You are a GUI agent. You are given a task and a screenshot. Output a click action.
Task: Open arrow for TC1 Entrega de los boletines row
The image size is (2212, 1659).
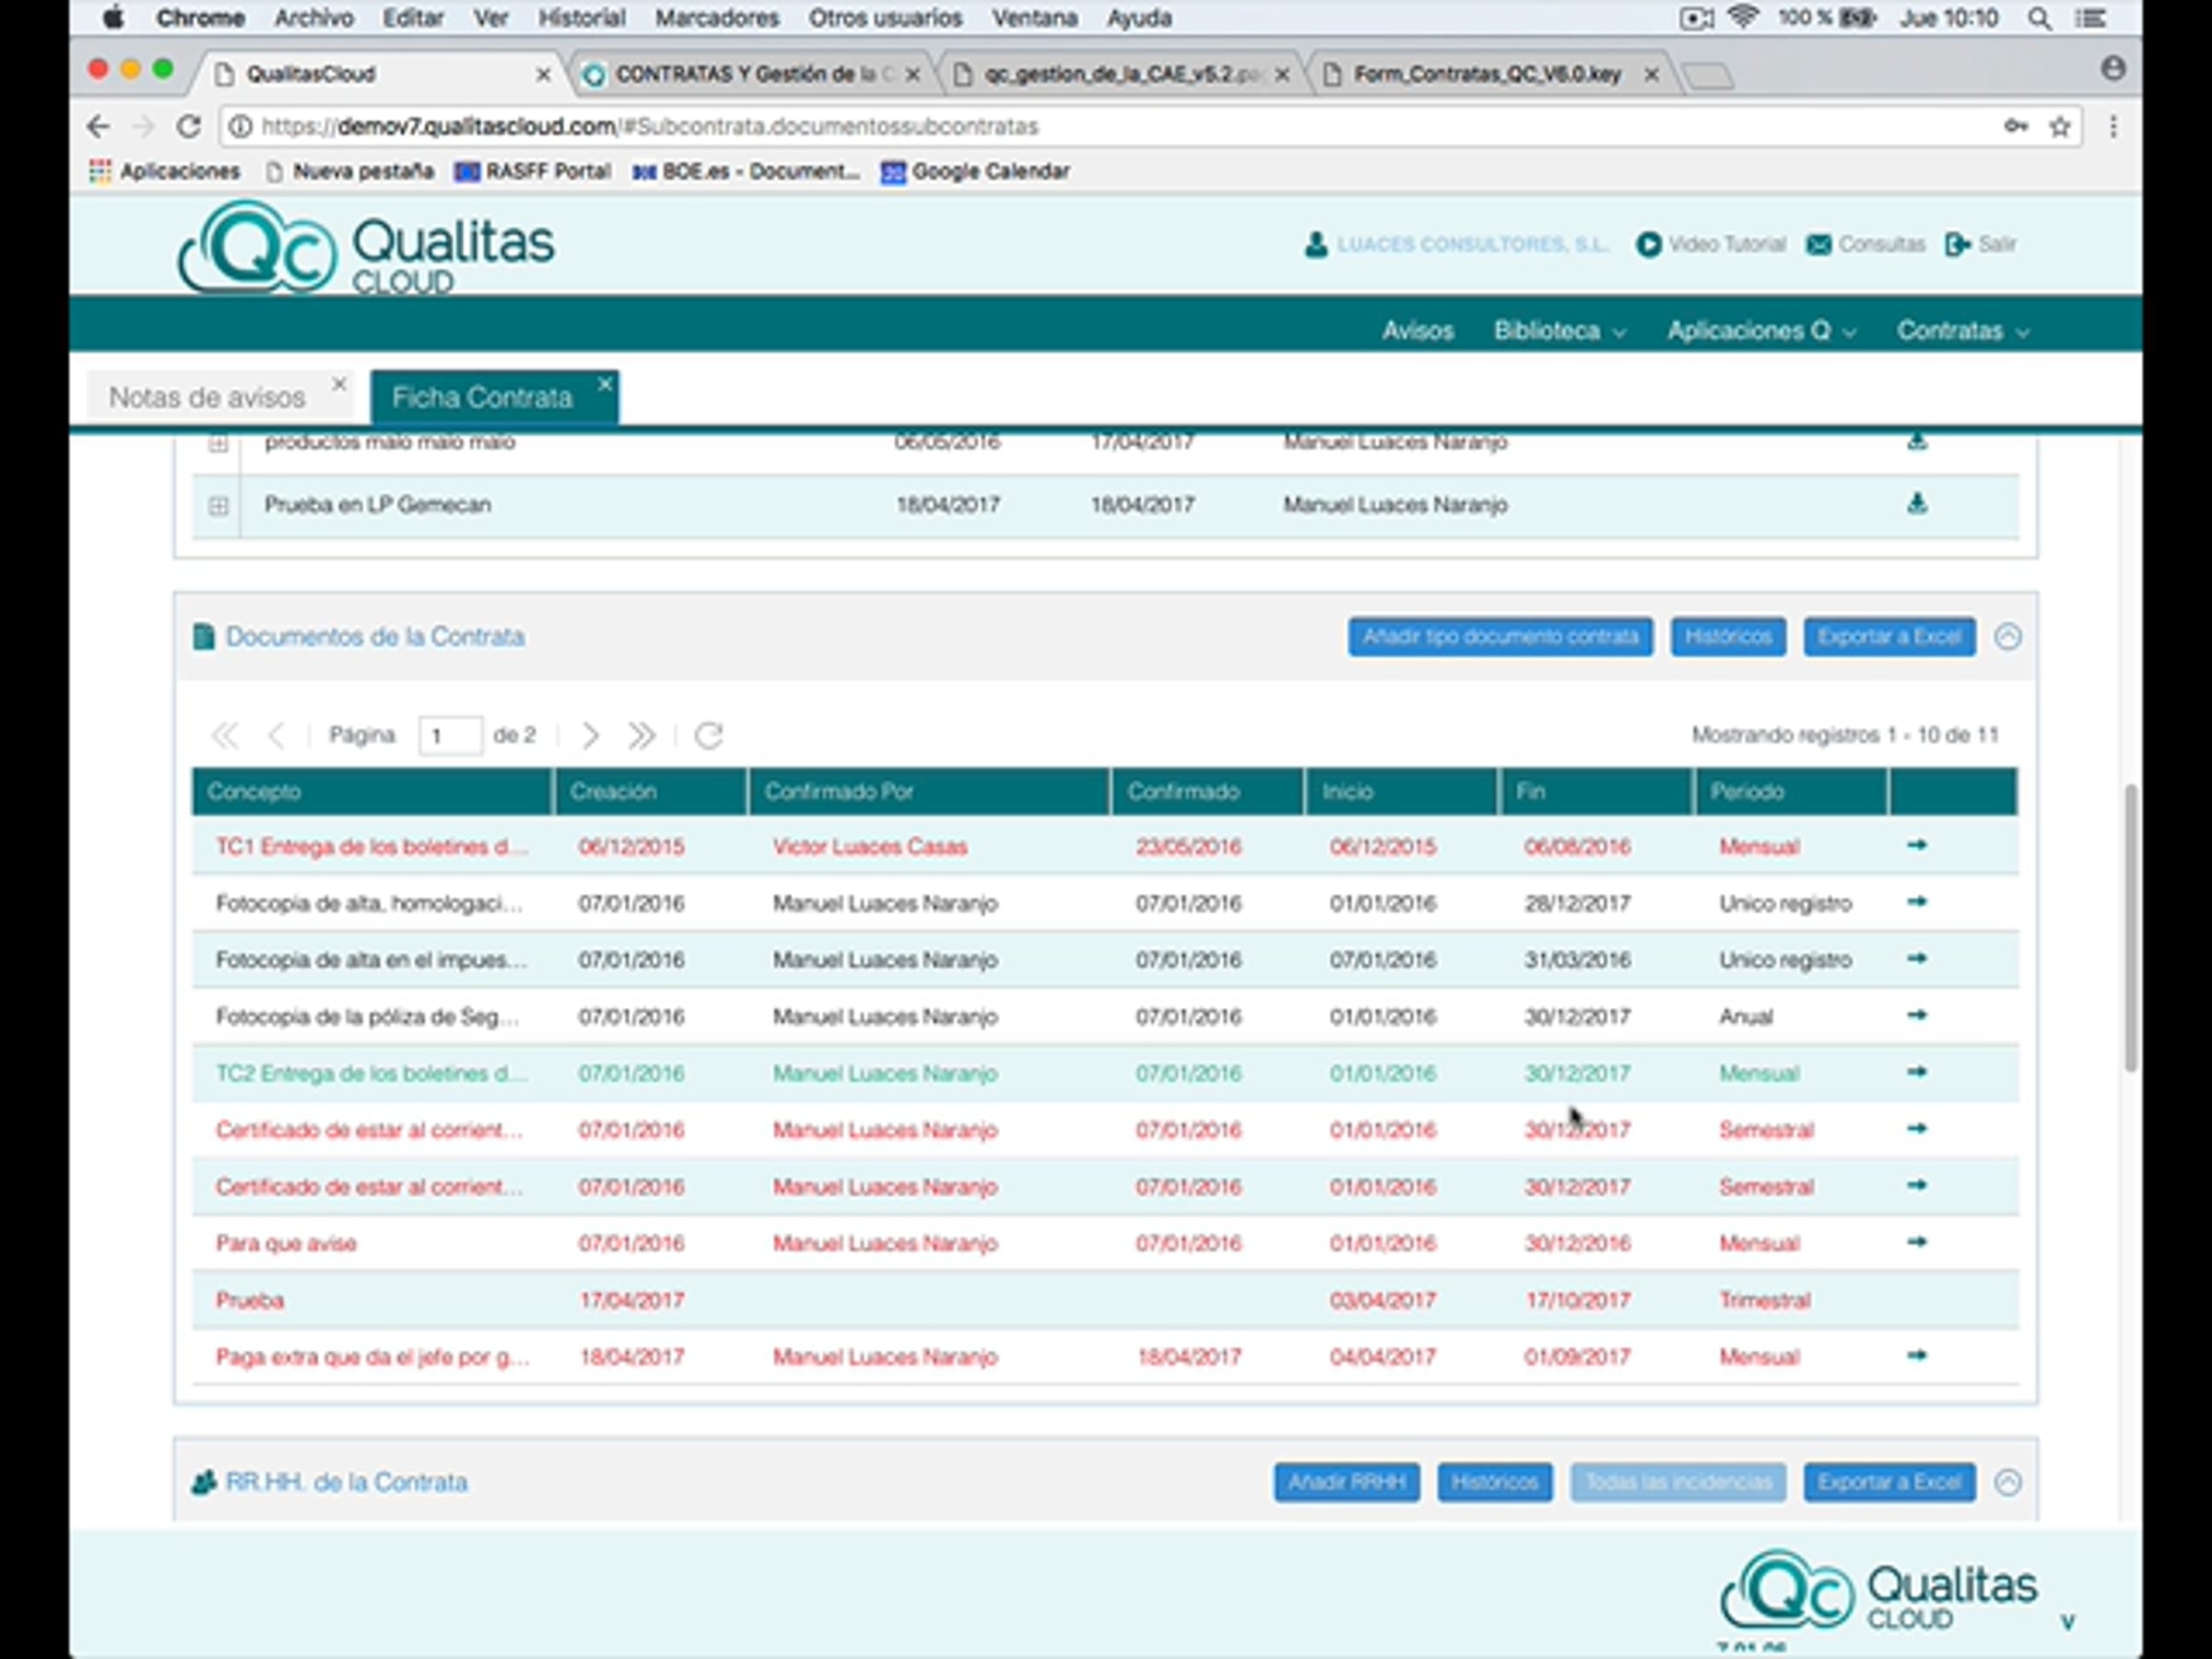pos(1916,846)
